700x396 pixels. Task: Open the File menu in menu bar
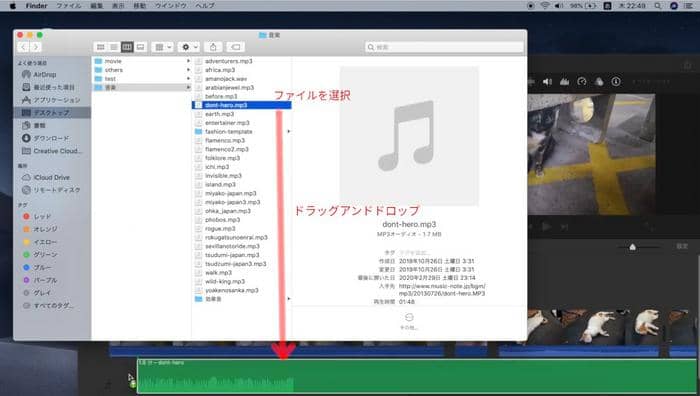[x=69, y=6]
